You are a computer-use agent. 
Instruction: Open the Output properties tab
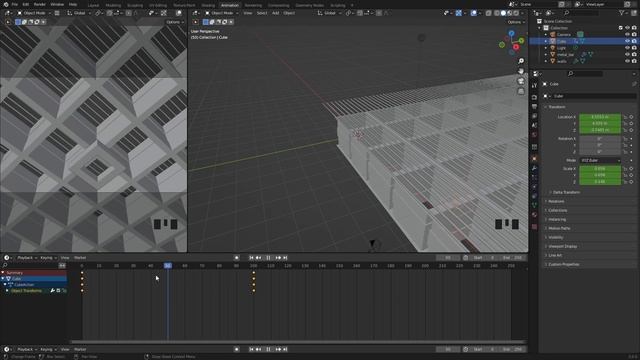coord(534,107)
